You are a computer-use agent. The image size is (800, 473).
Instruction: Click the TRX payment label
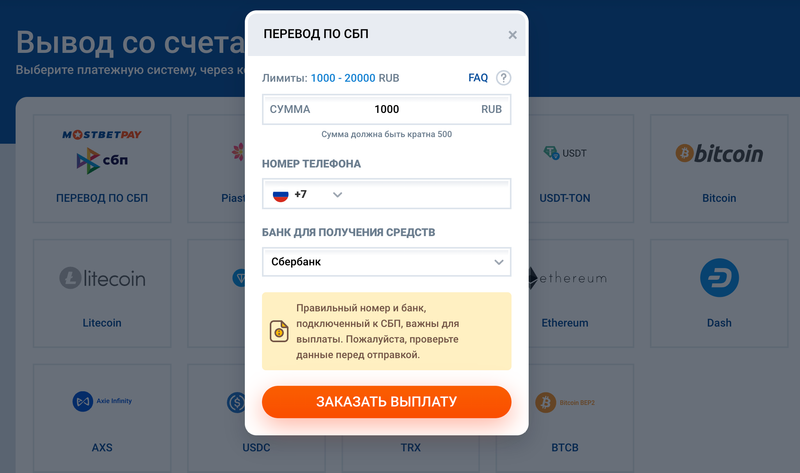(411, 447)
